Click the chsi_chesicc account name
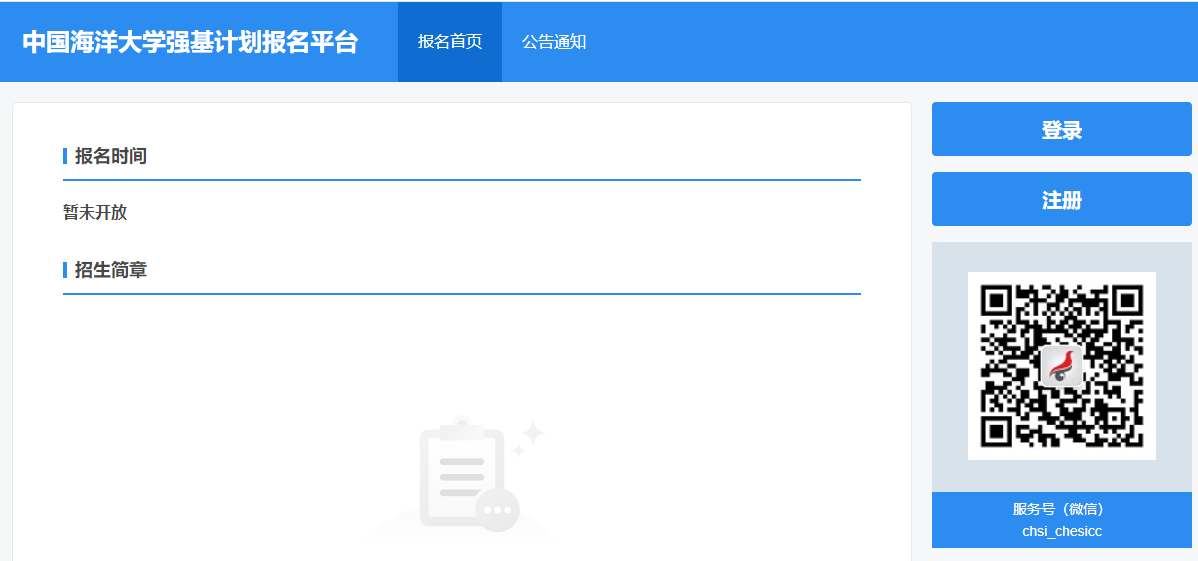The height and width of the screenshot is (561, 1198). (1061, 531)
